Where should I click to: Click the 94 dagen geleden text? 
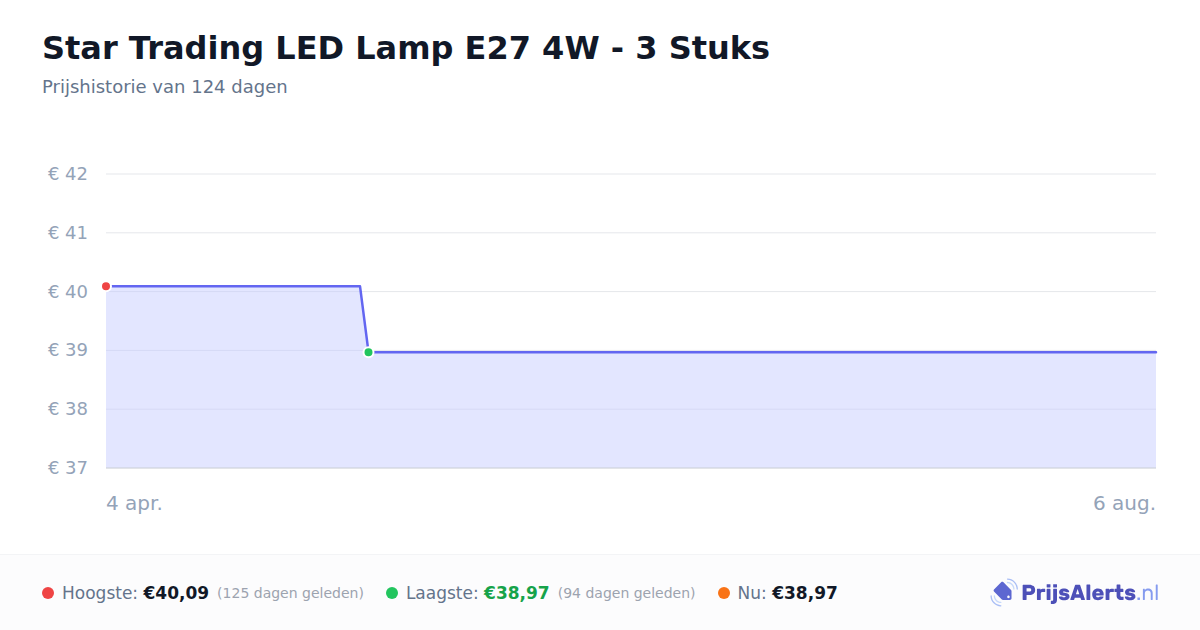click(x=626, y=593)
